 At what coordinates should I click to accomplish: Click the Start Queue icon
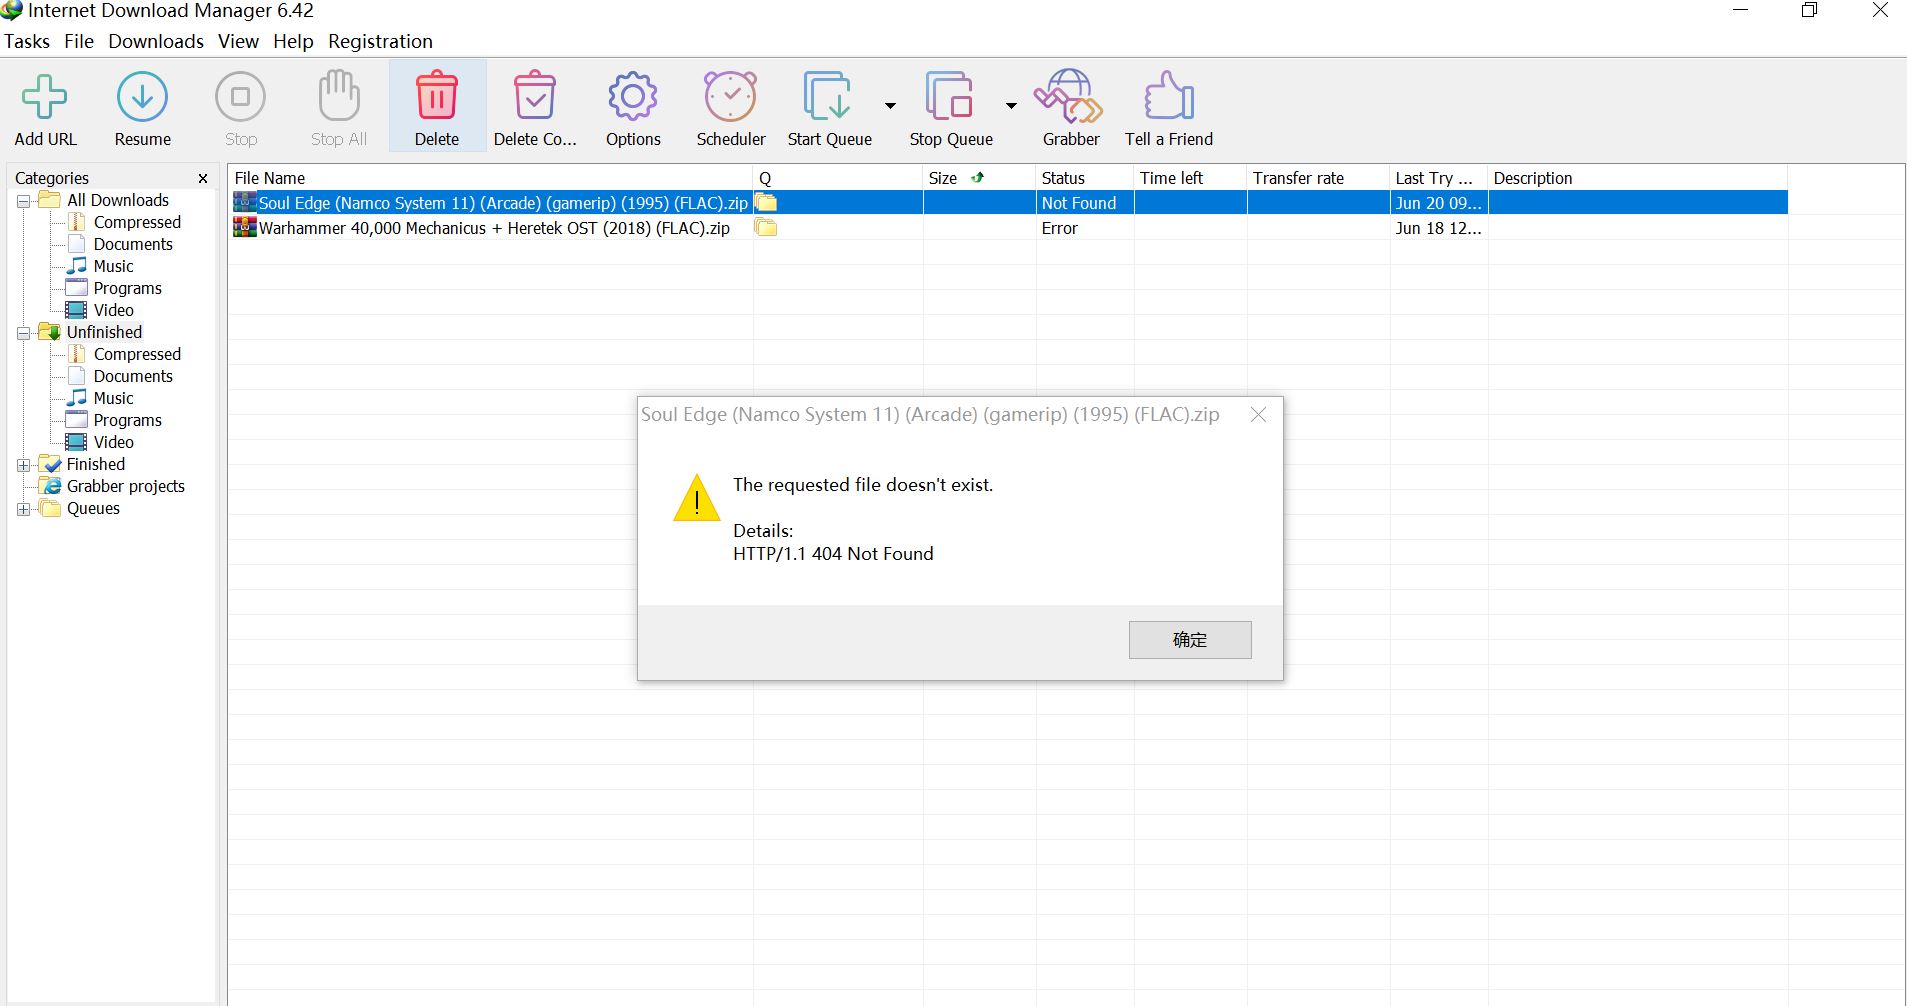point(827,98)
